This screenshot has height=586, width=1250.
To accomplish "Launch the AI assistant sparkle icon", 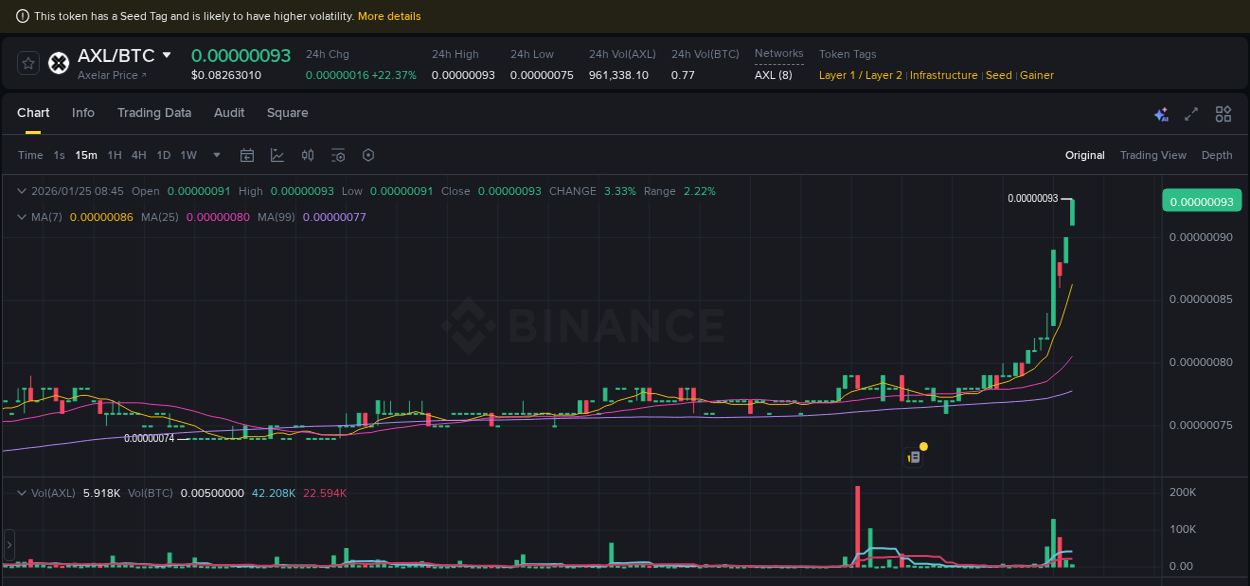I will tap(1161, 114).
